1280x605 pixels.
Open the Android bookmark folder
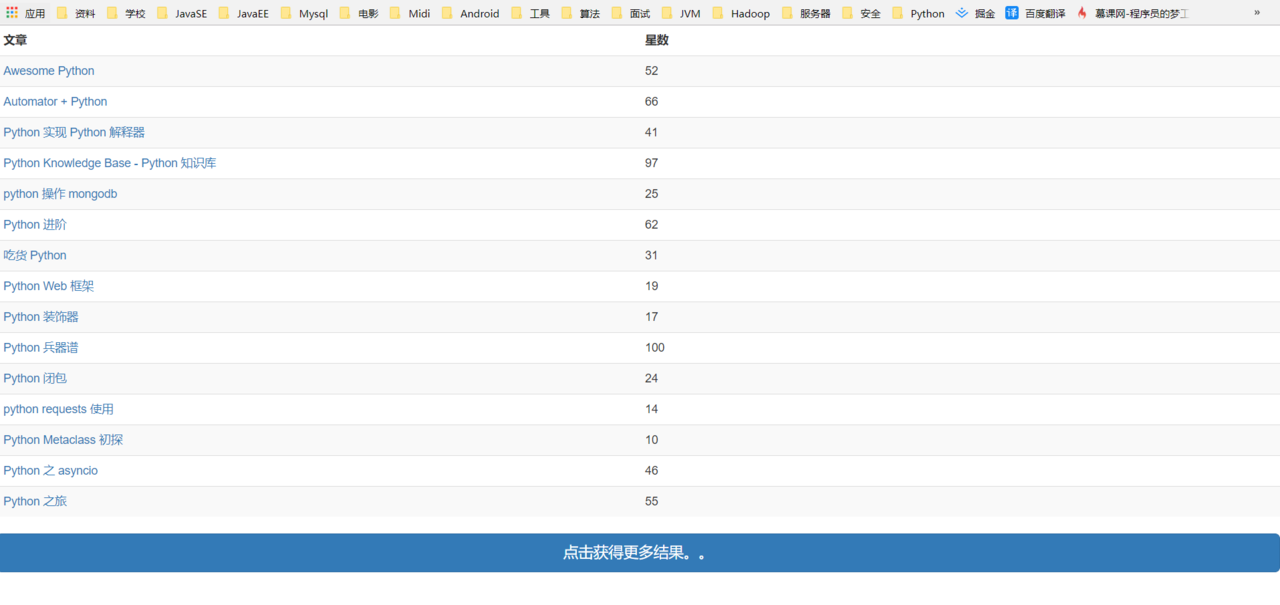click(x=470, y=13)
